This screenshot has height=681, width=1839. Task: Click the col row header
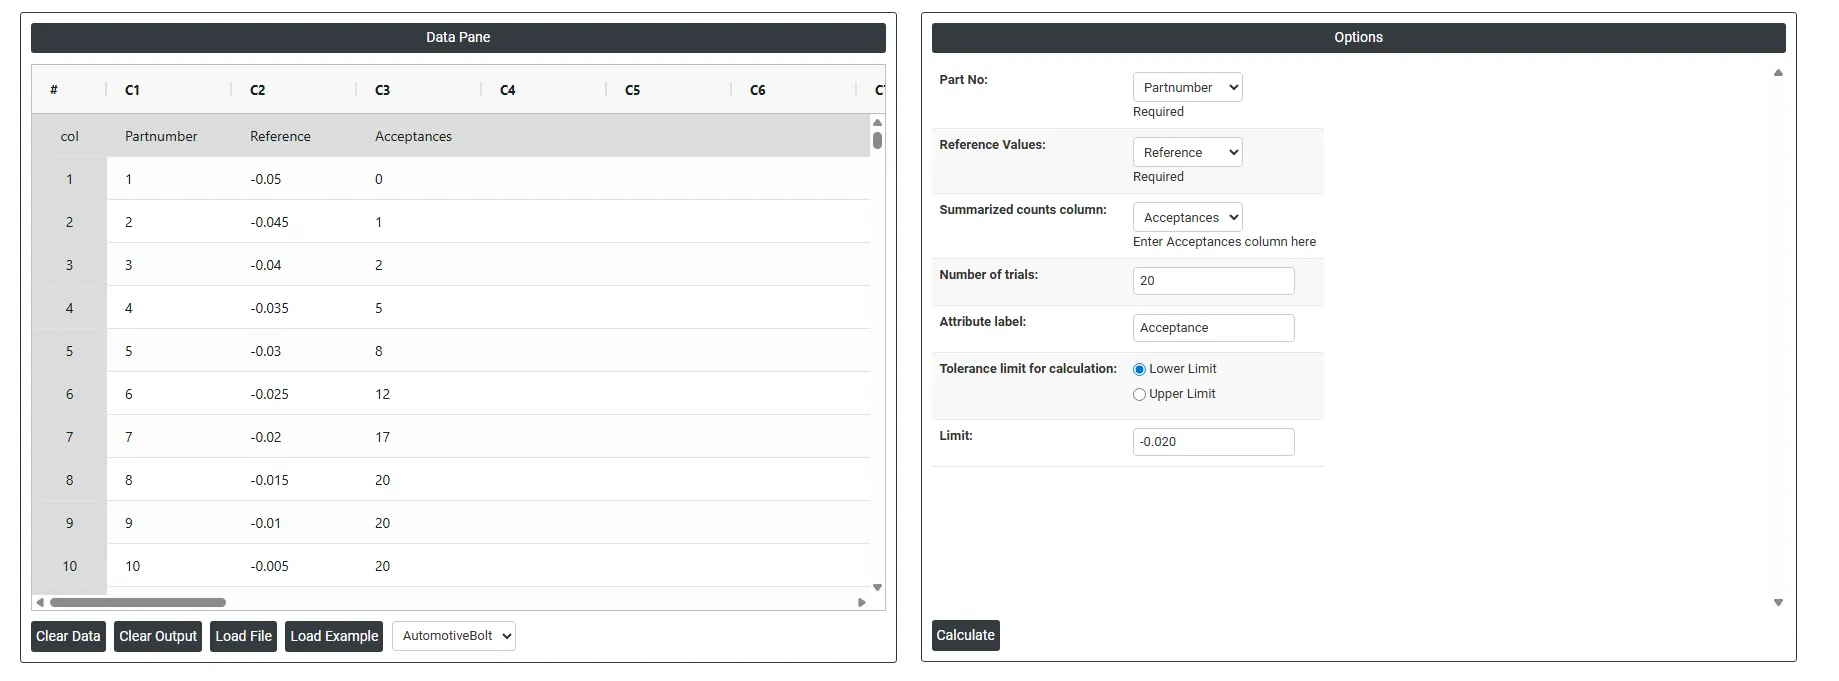coord(69,136)
